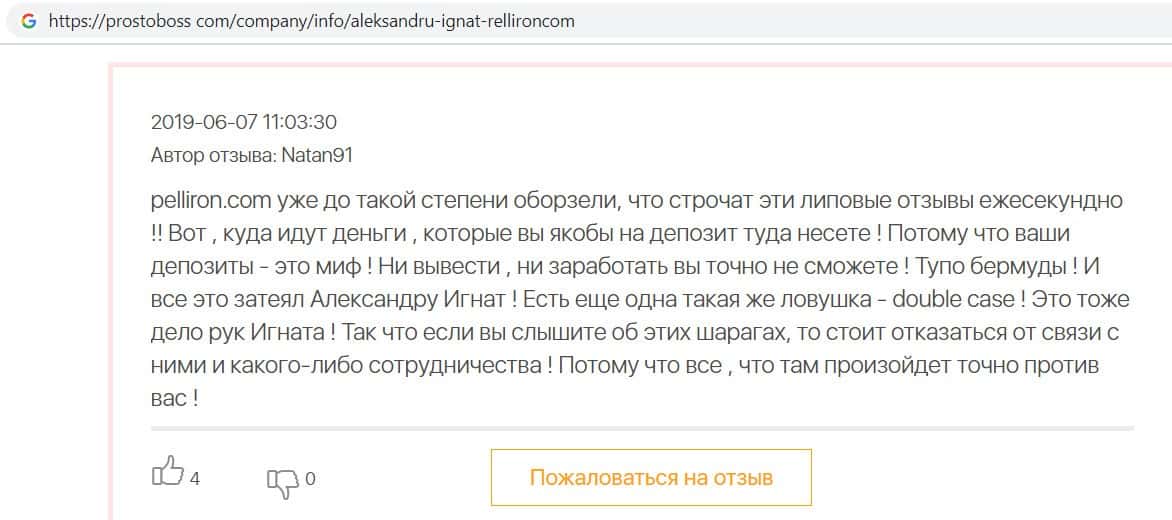The image size is (1172, 520).
Task: Click the horizontal divider under the review
Action: coord(641,428)
